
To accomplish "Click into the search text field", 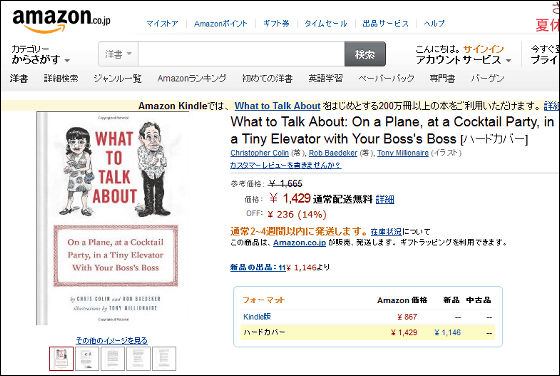I will (x=241, y=54).
